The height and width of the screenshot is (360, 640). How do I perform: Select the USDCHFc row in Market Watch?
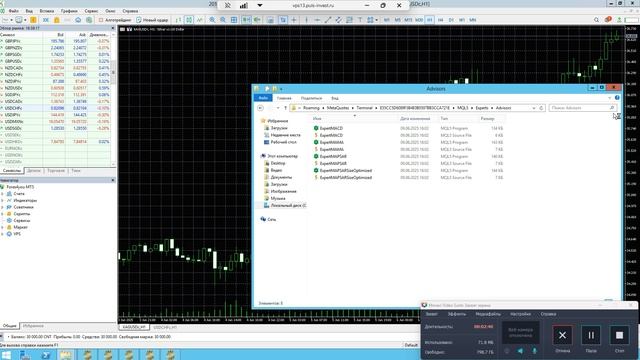click(x=56, y=108)
